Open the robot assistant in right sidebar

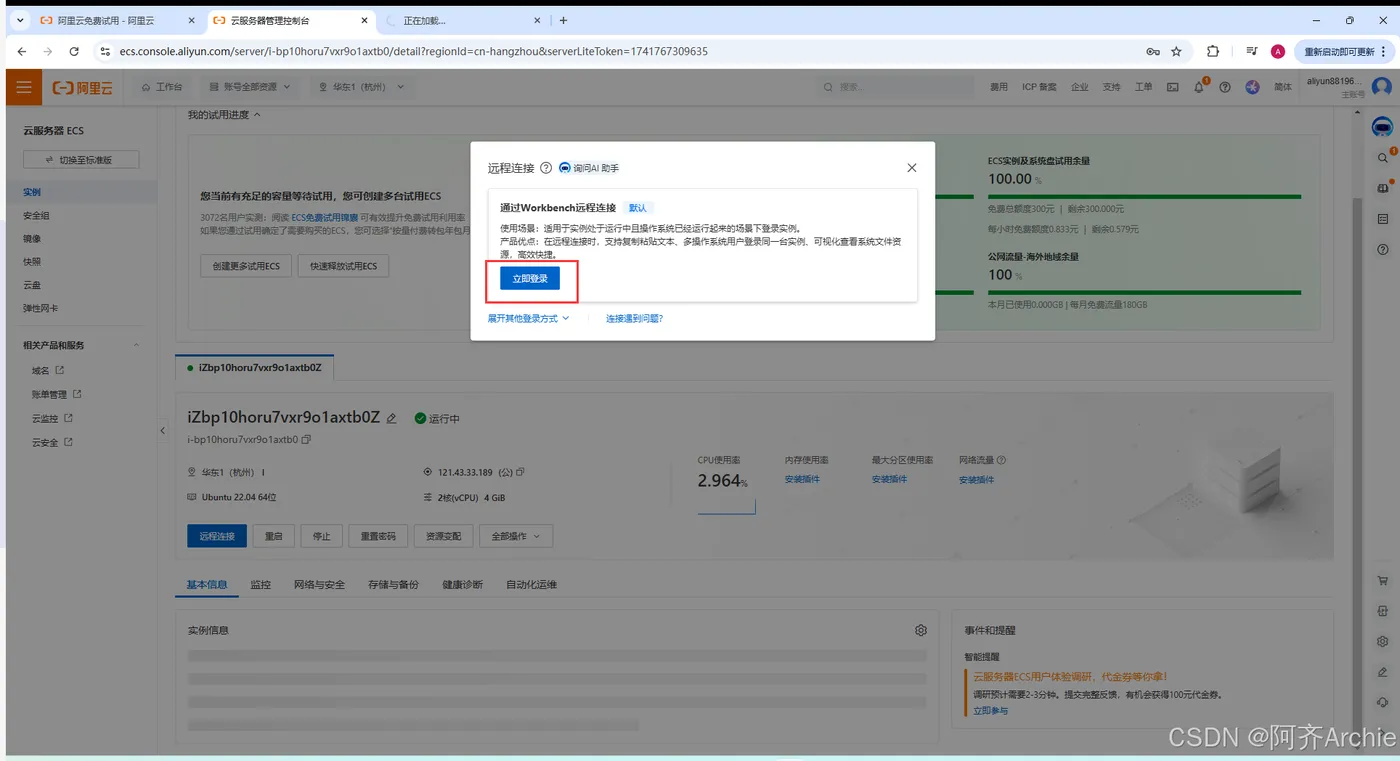[1382, 127]
